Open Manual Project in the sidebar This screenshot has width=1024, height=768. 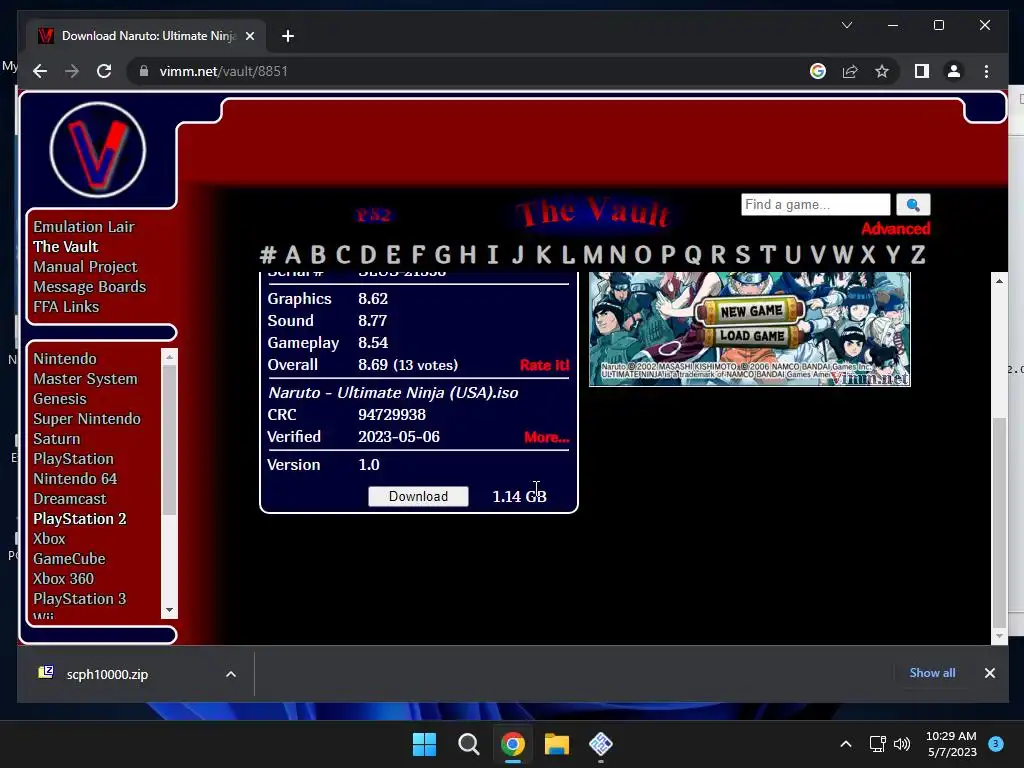(x=85, y=266)
